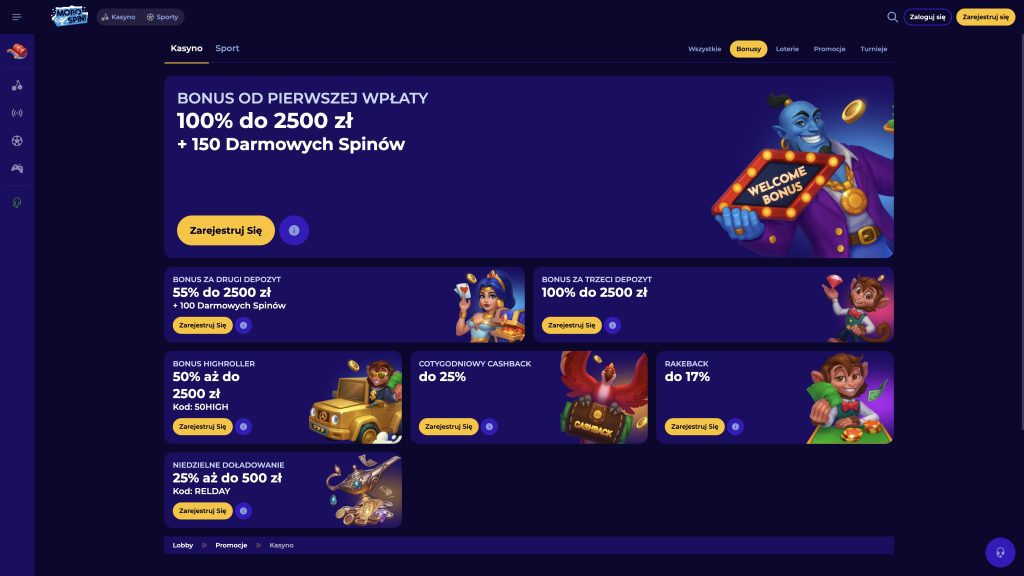Show info for the welcome bonus
1024x576 pixels.
[294, 230]
